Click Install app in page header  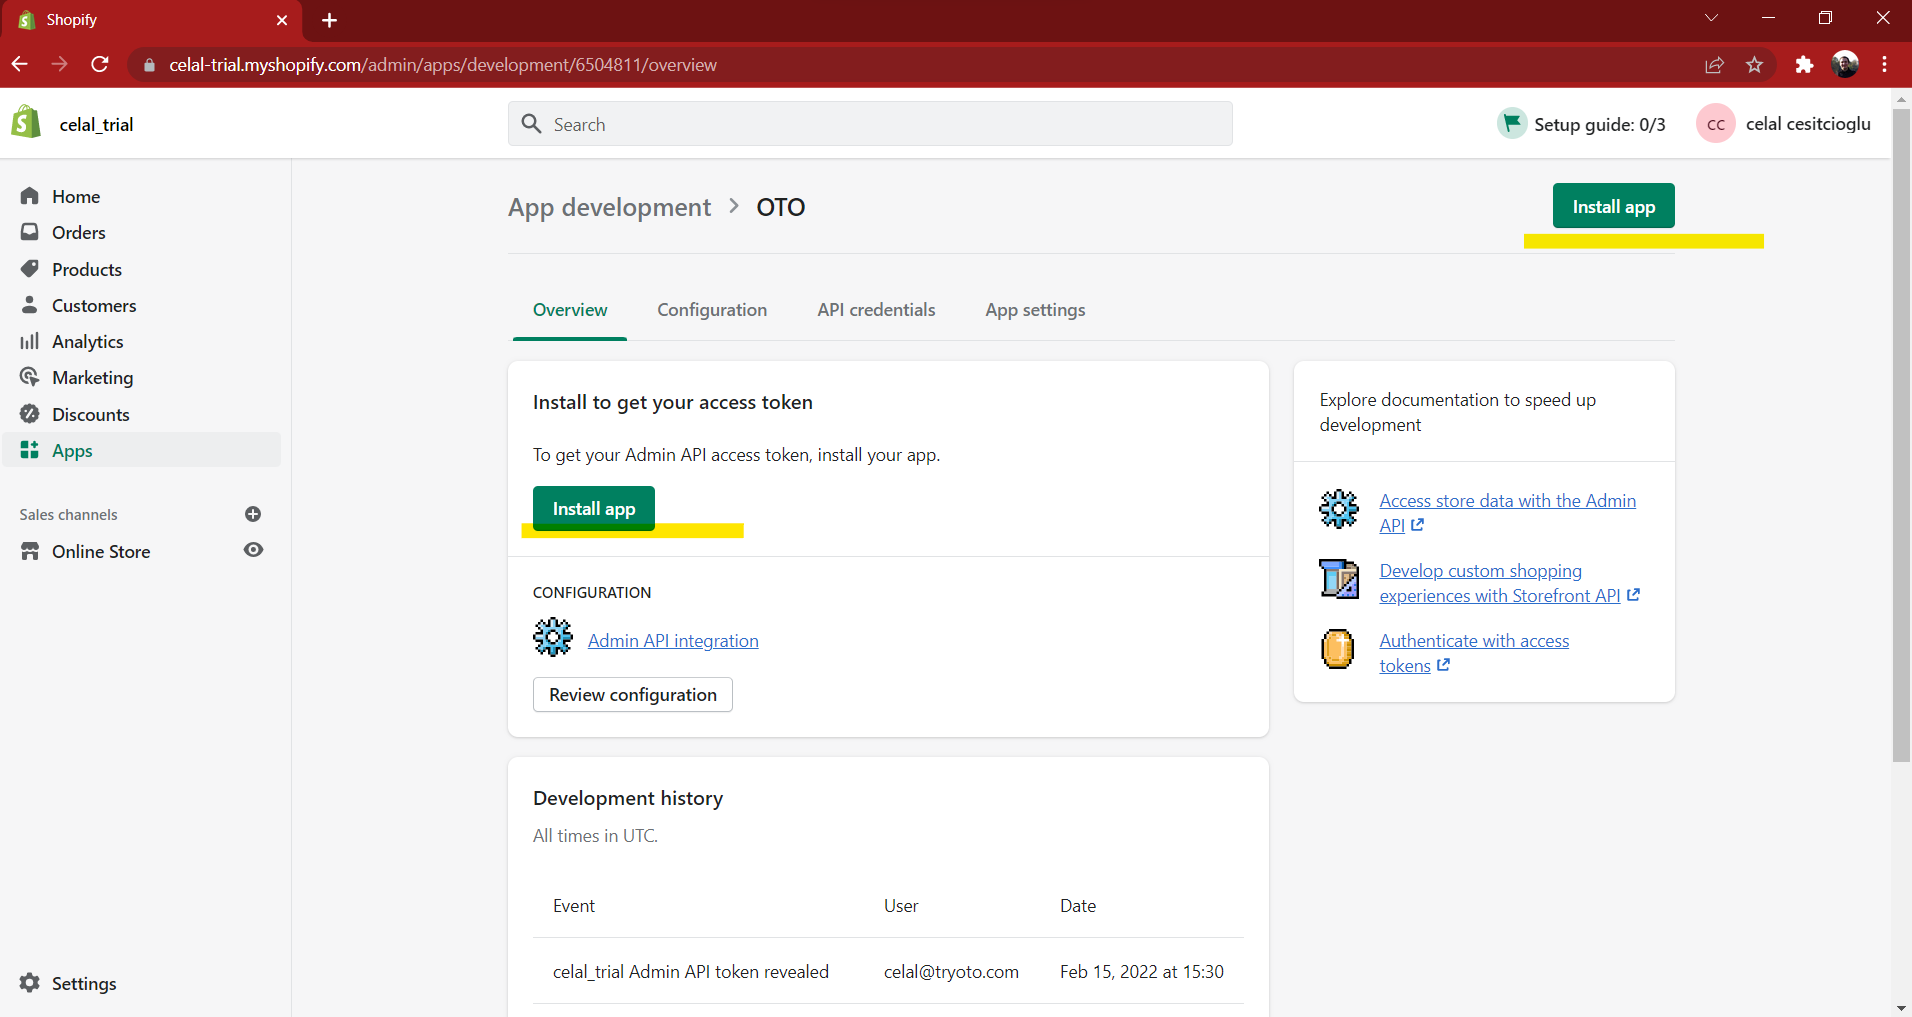tap(1613, 206)
